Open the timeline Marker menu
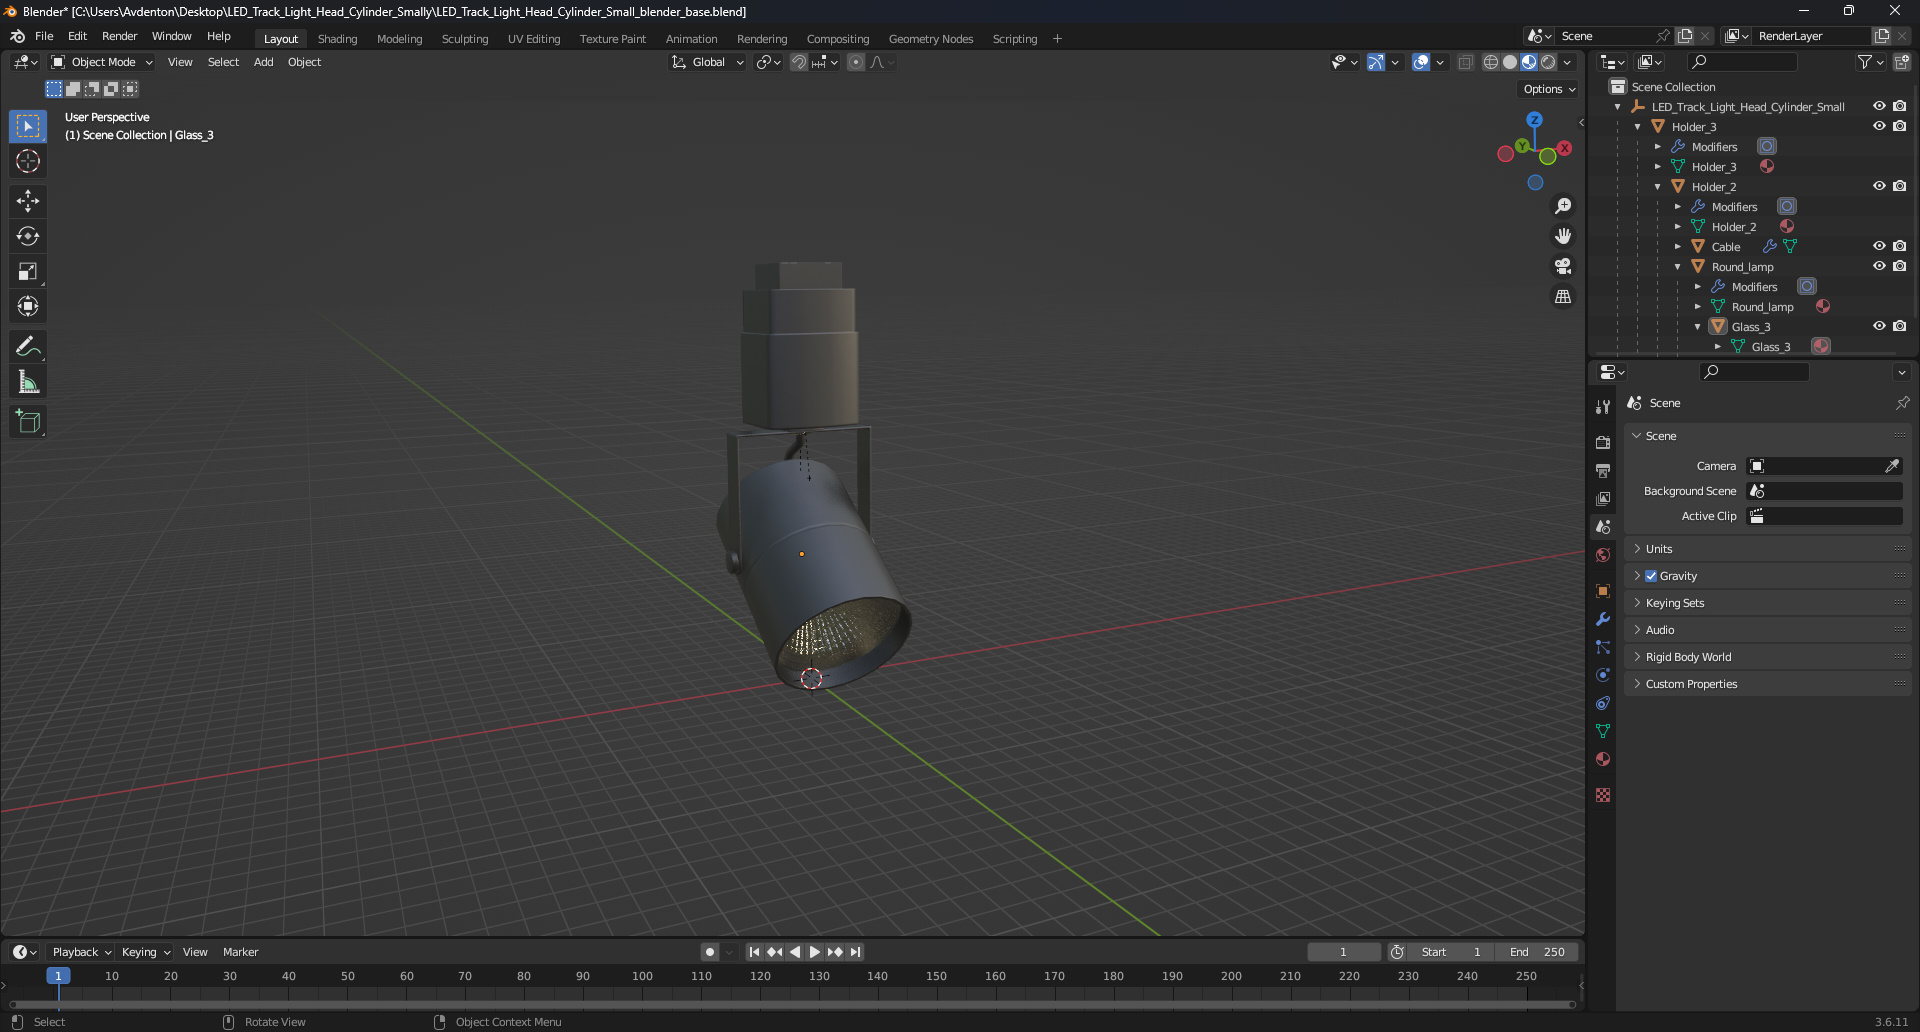Screen dimensions: 1920x1032 pyautogui.click(x=240, y=952)
